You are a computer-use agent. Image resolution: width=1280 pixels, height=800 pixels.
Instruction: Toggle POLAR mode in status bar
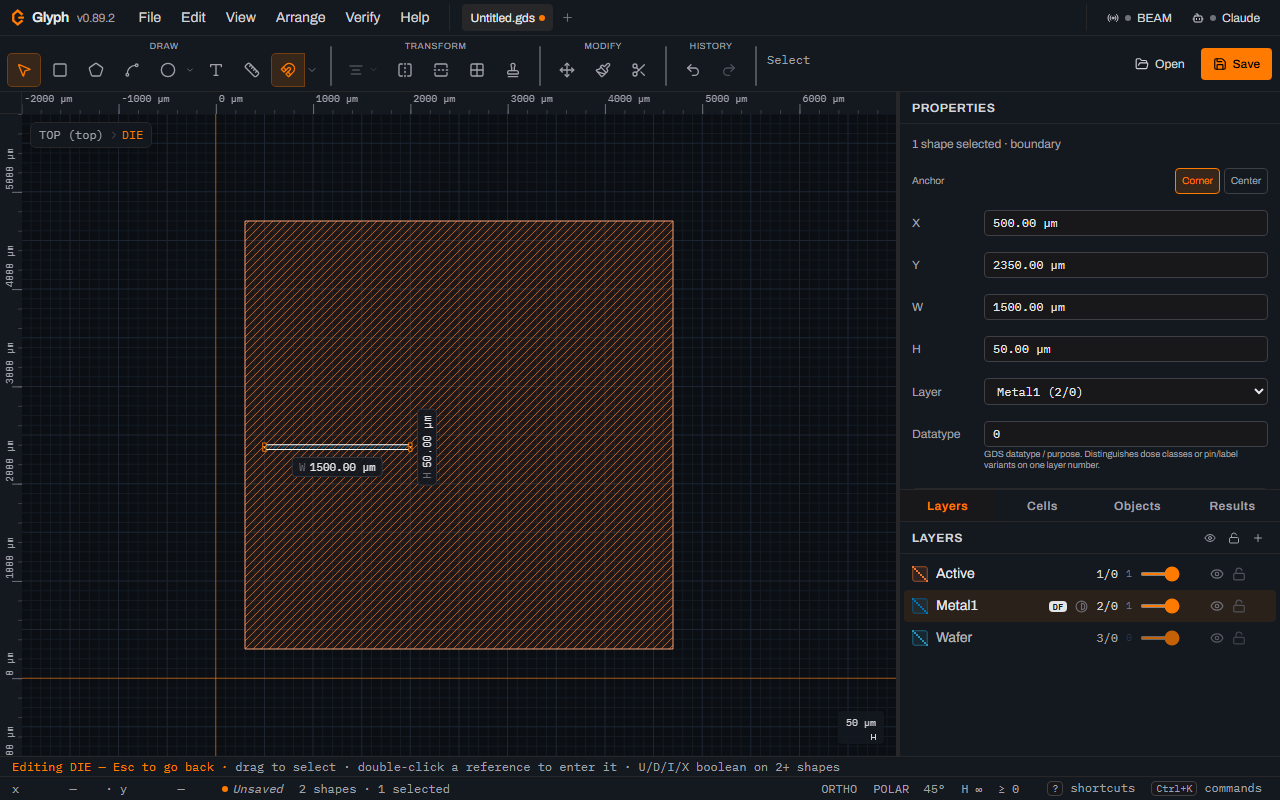pyautogui.click(x=891, y=789)
